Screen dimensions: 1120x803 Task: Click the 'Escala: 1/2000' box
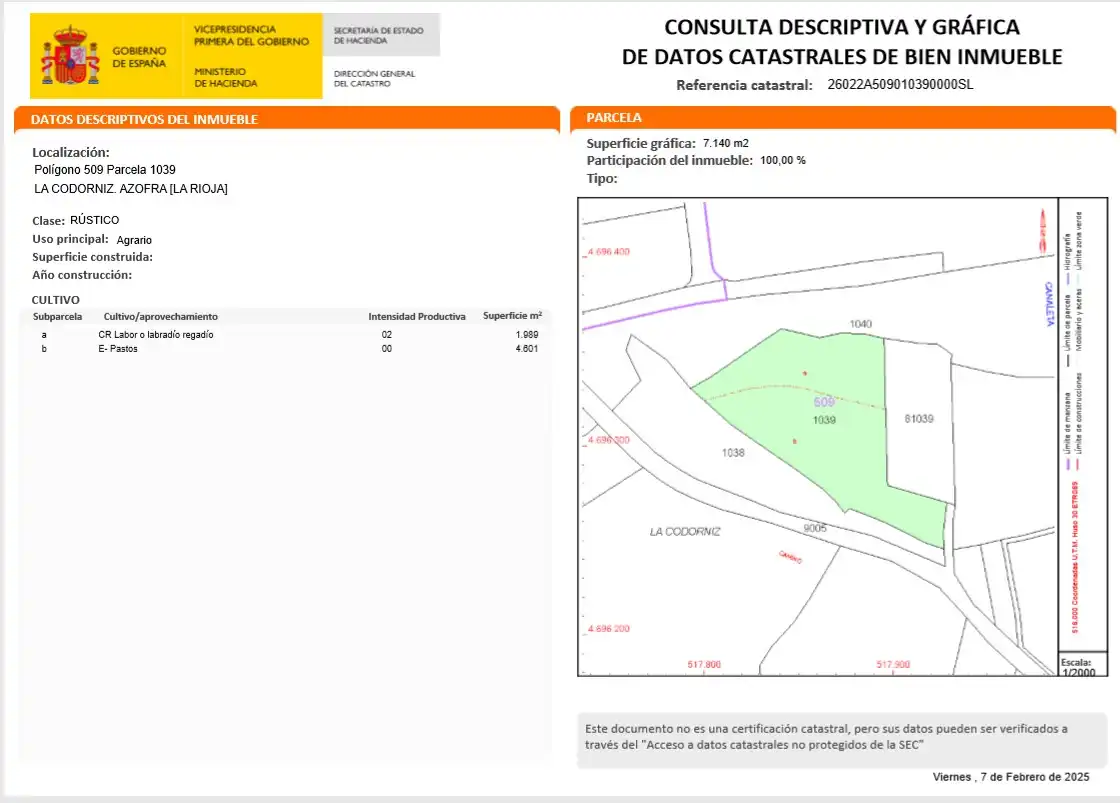(x=1082, y=666)
